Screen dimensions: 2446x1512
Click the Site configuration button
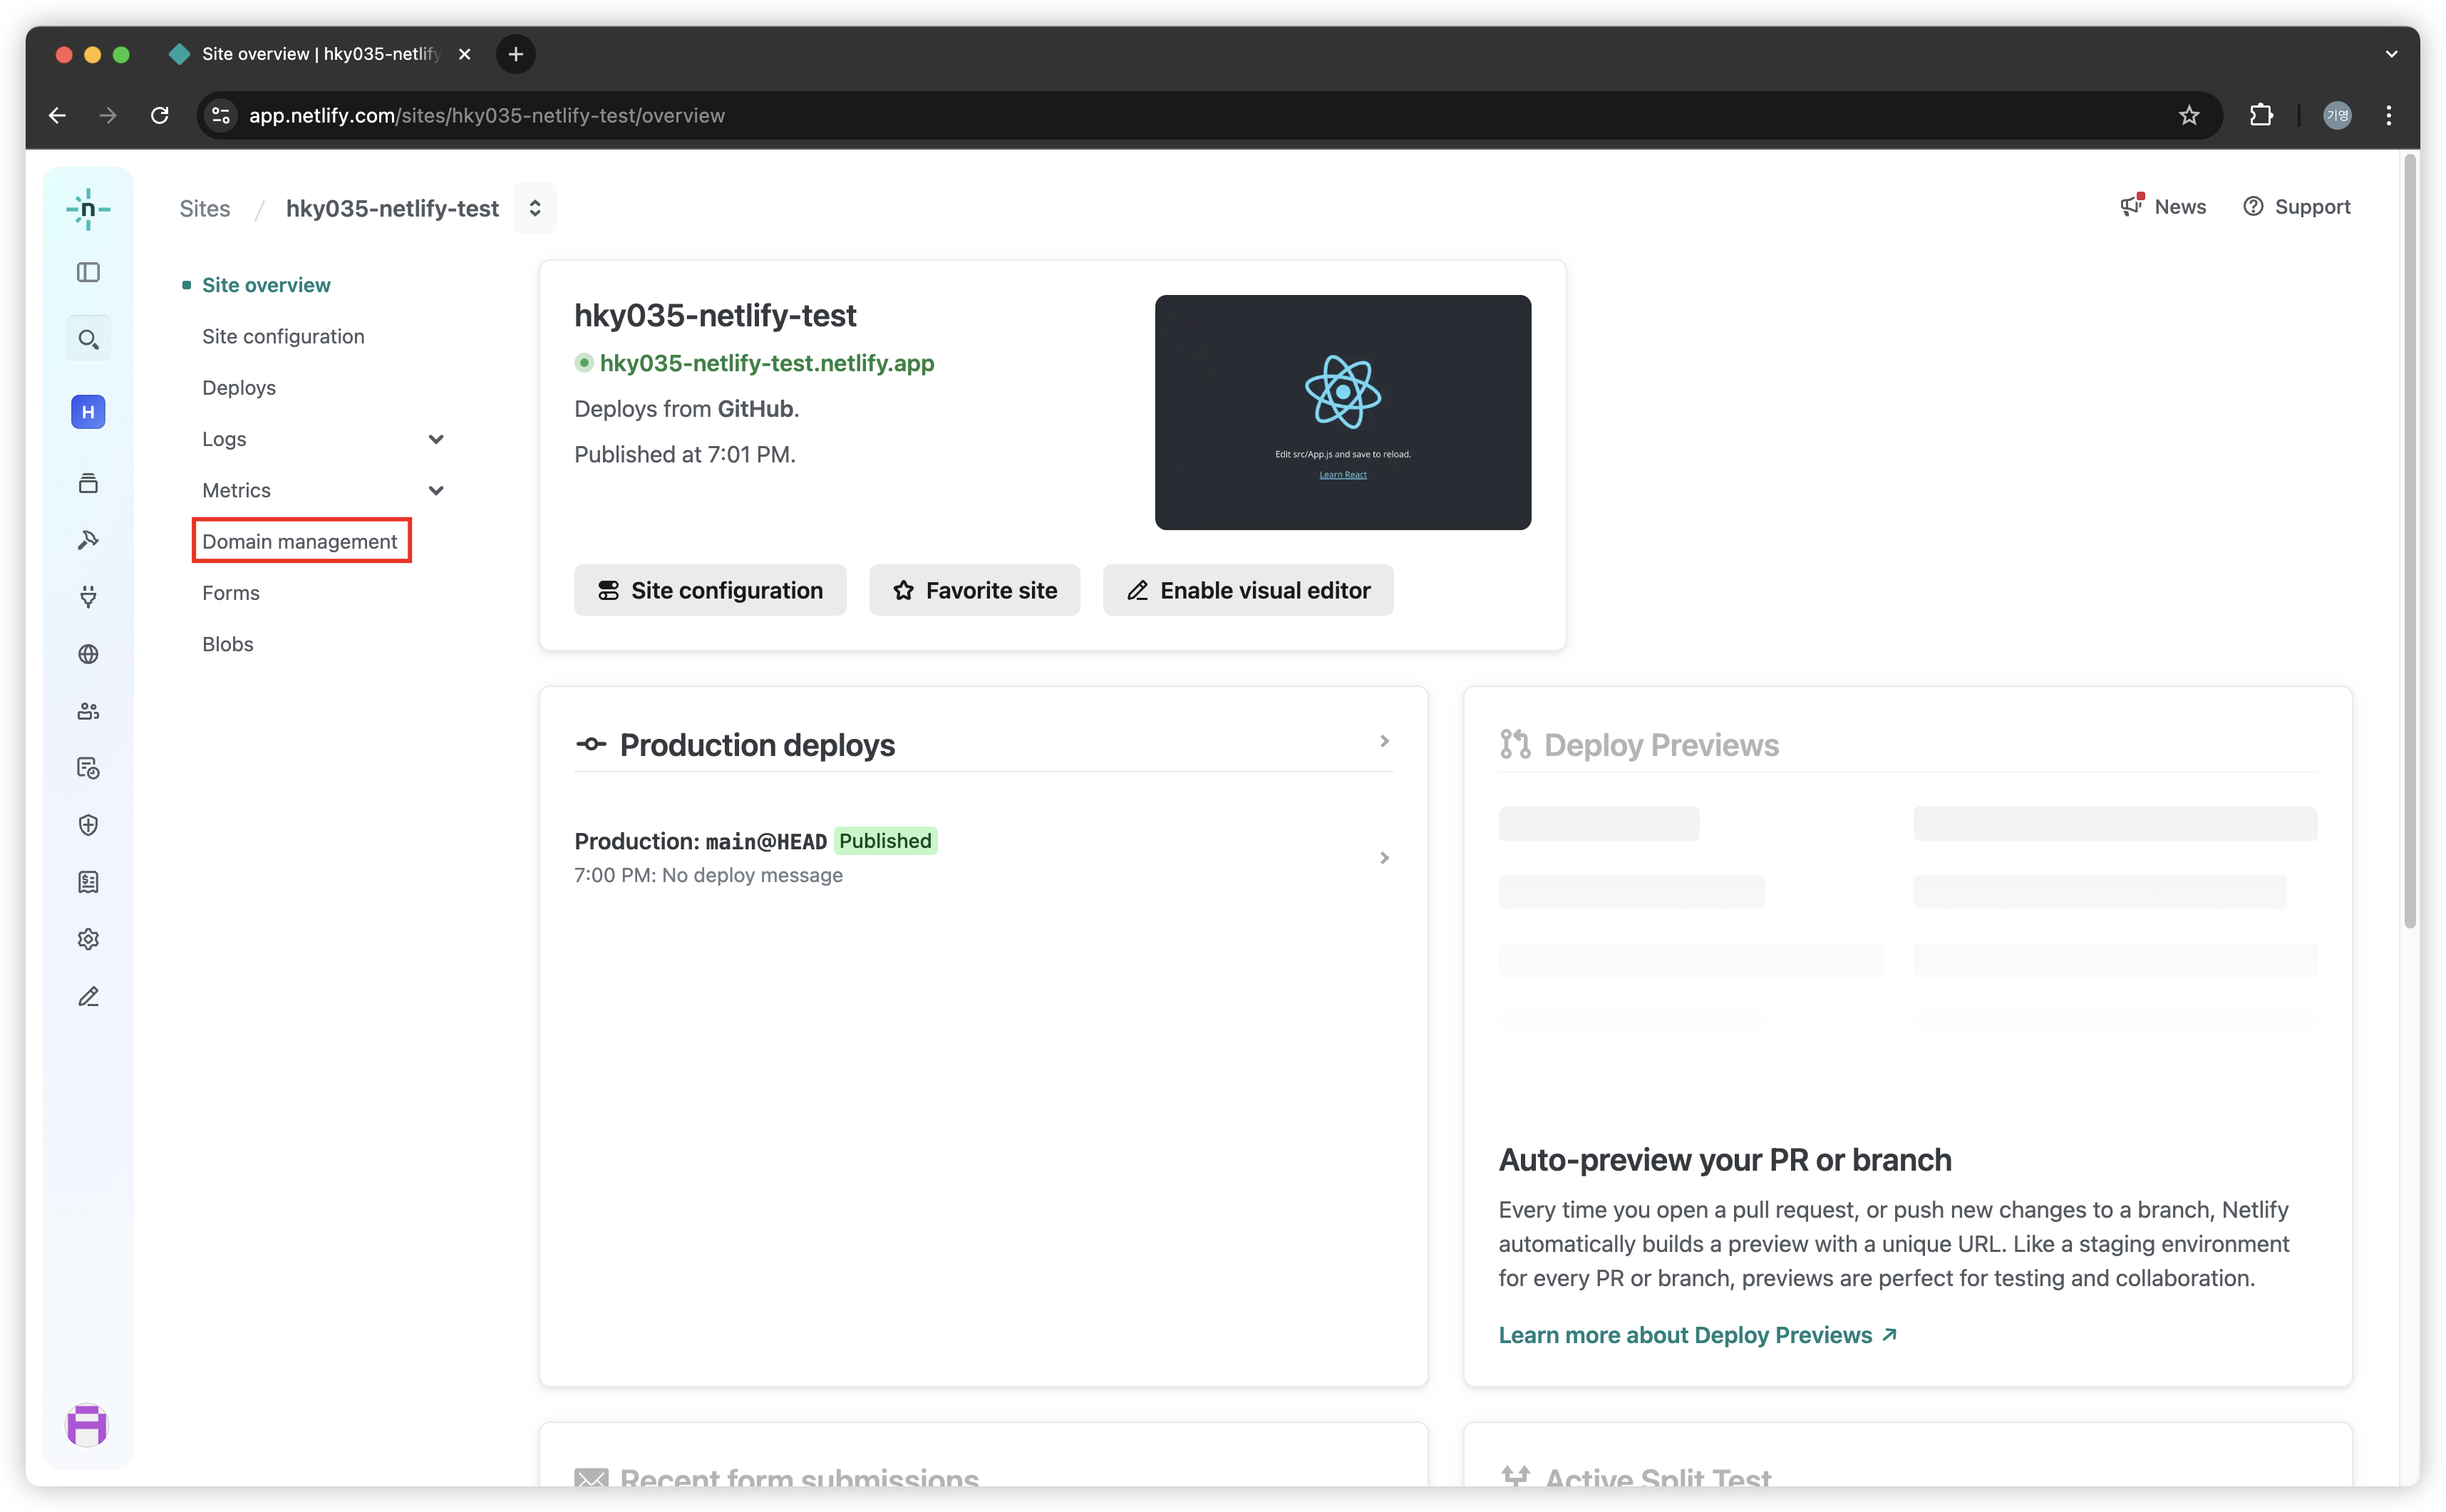click(x=710, y=590)
